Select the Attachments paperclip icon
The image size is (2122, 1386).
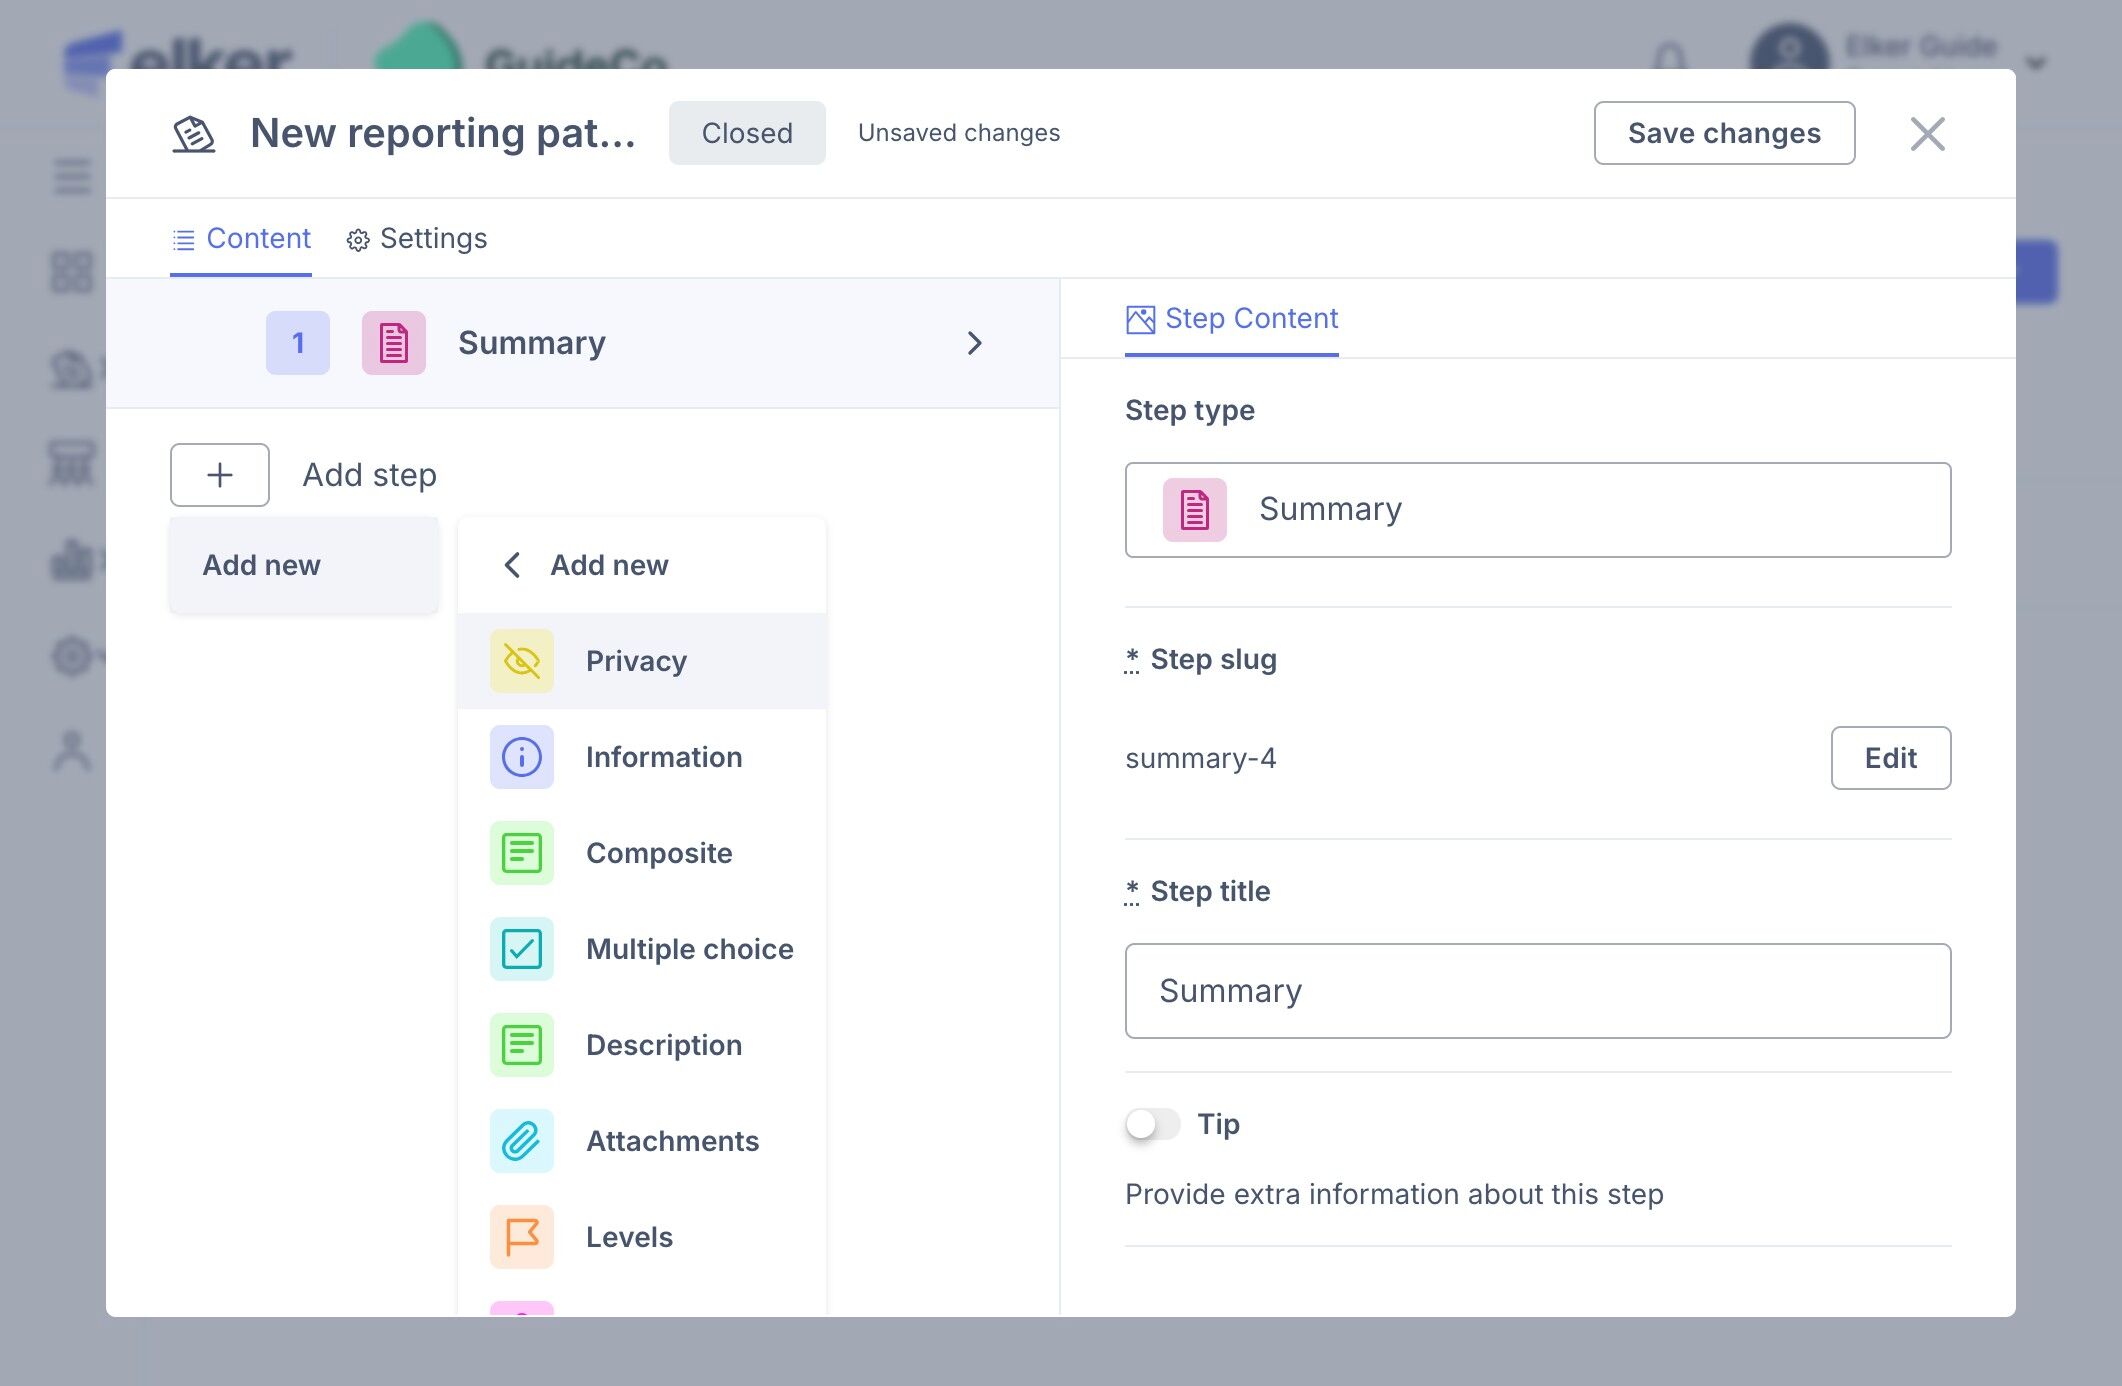[x=521, y=1141]
